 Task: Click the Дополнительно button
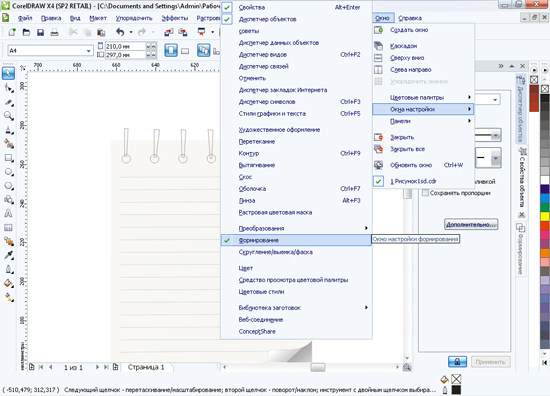pos(471,224)
